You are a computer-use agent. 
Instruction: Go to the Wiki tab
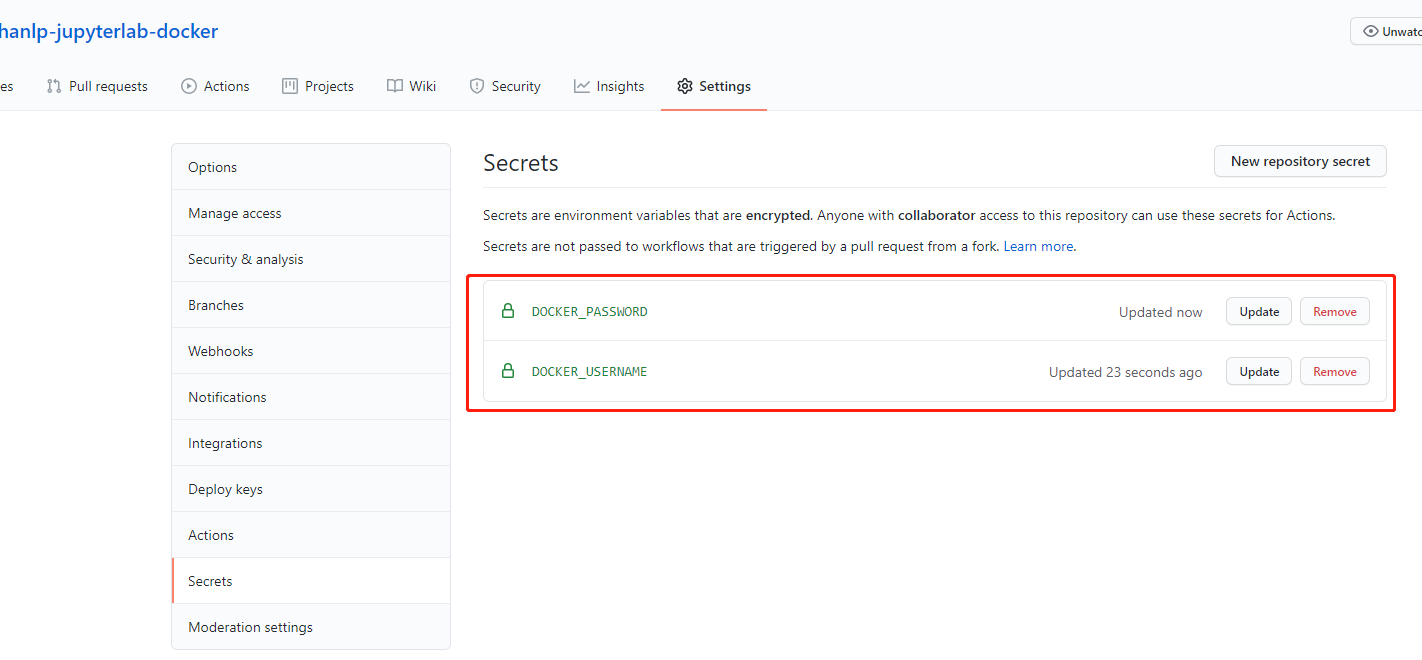(411, 86)
